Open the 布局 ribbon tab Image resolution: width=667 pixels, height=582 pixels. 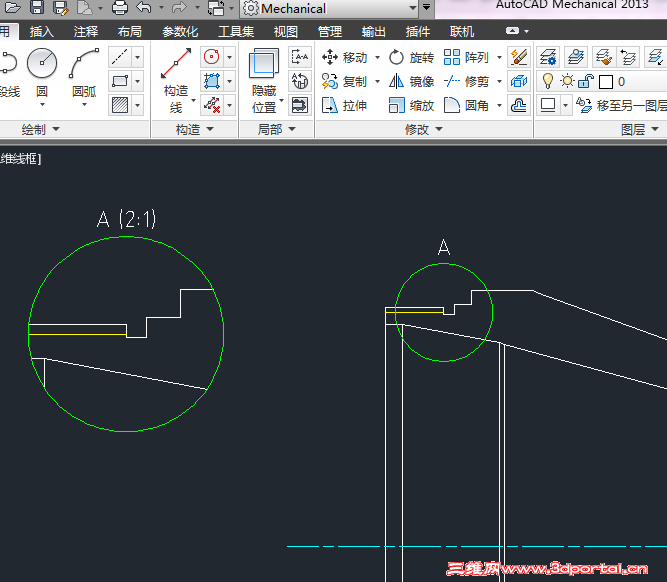pos(130,31)
